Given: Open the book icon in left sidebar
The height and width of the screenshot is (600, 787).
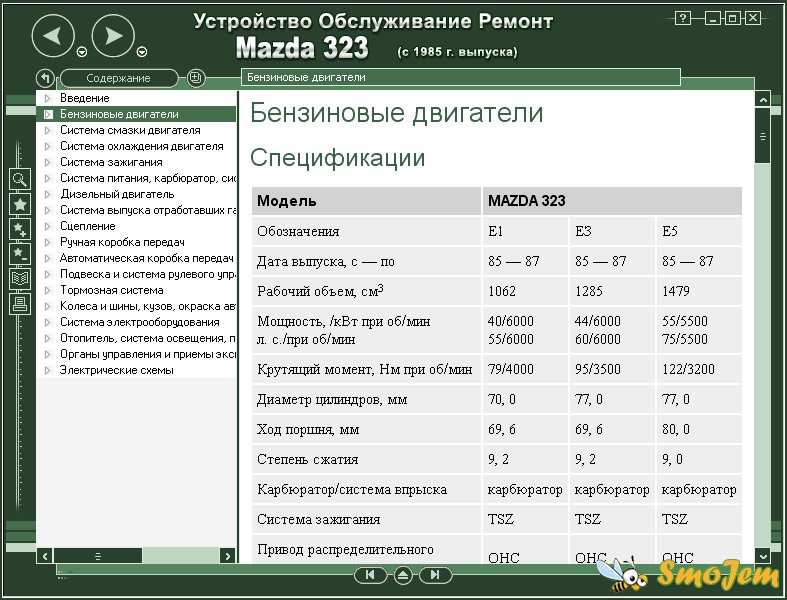Looking at the screenshot, I should point(20,278).
